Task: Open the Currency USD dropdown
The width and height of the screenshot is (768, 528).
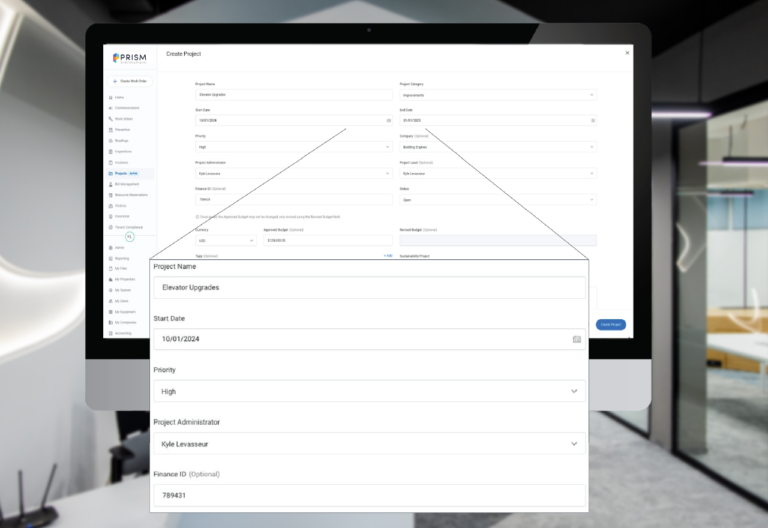Action: (x=252, y=241)
